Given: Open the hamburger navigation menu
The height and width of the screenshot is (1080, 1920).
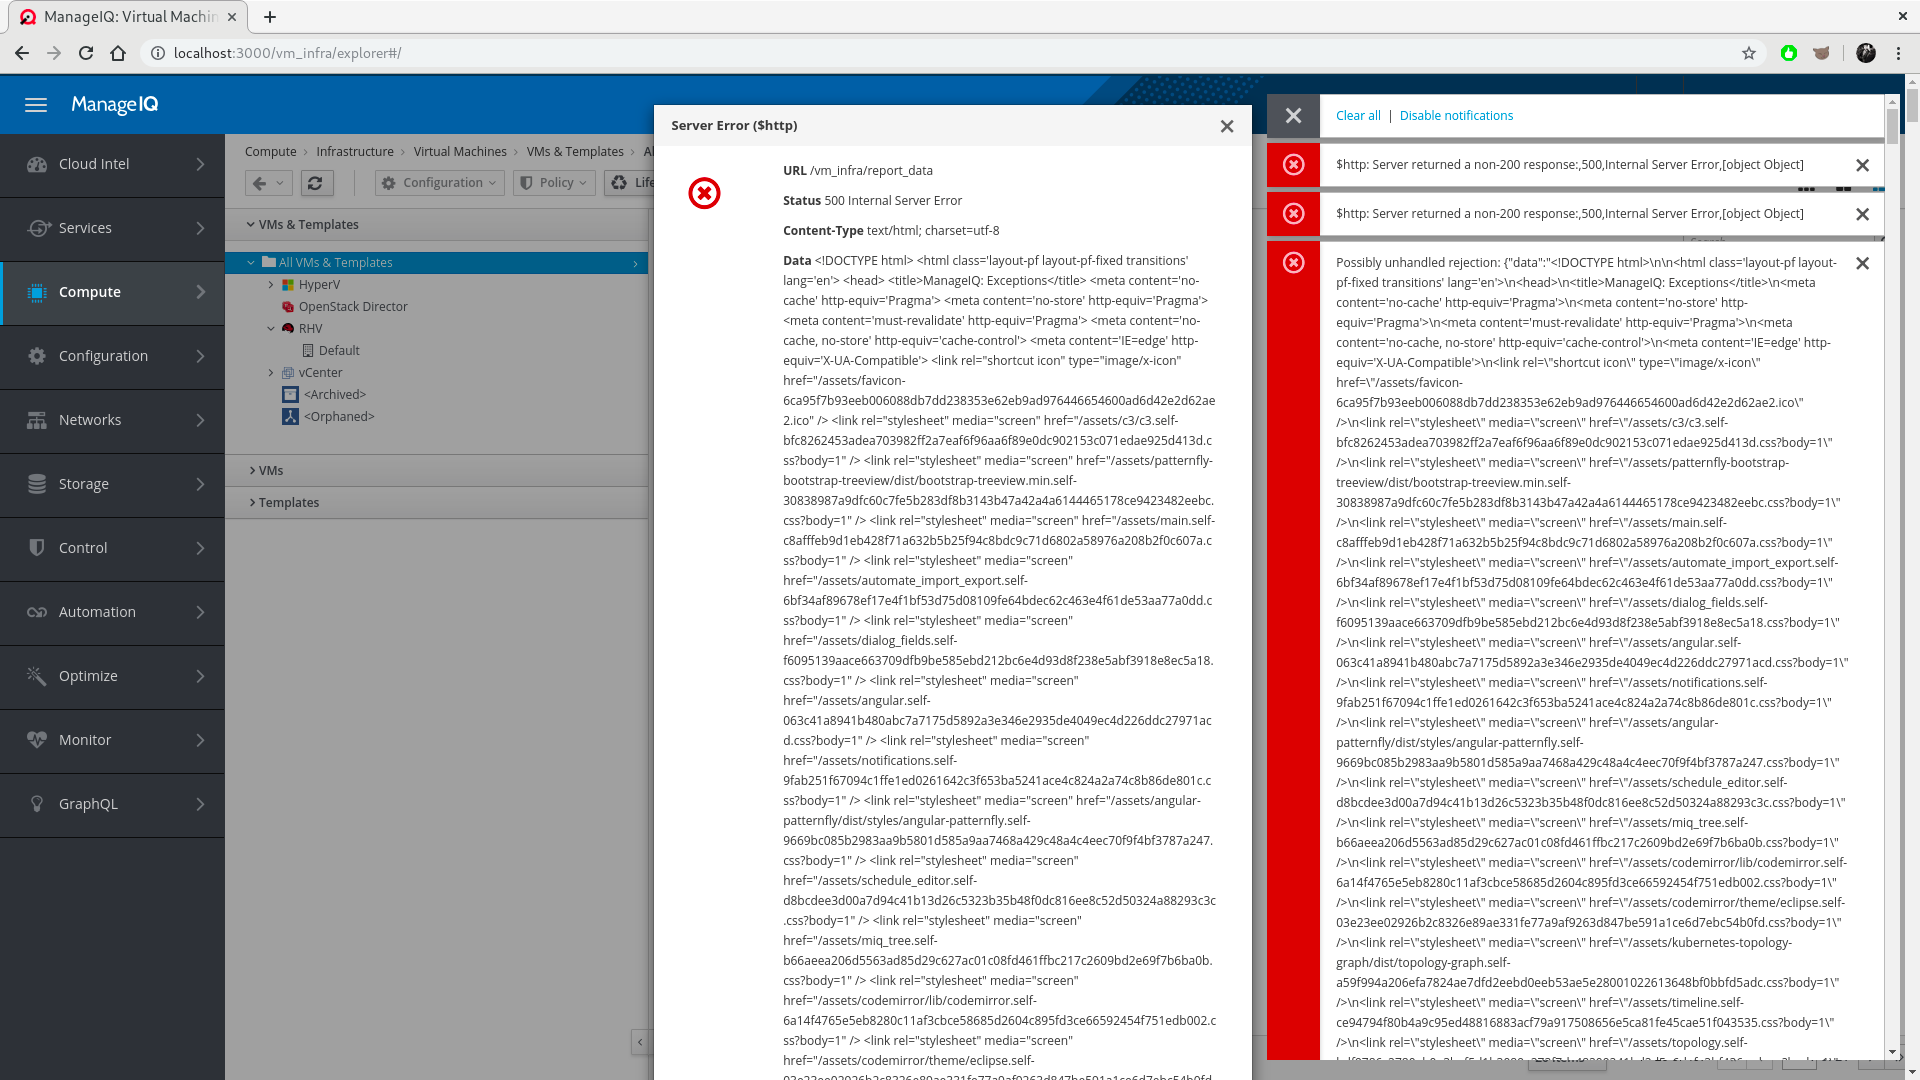Looking at the screenshot, I should (36, 105).
